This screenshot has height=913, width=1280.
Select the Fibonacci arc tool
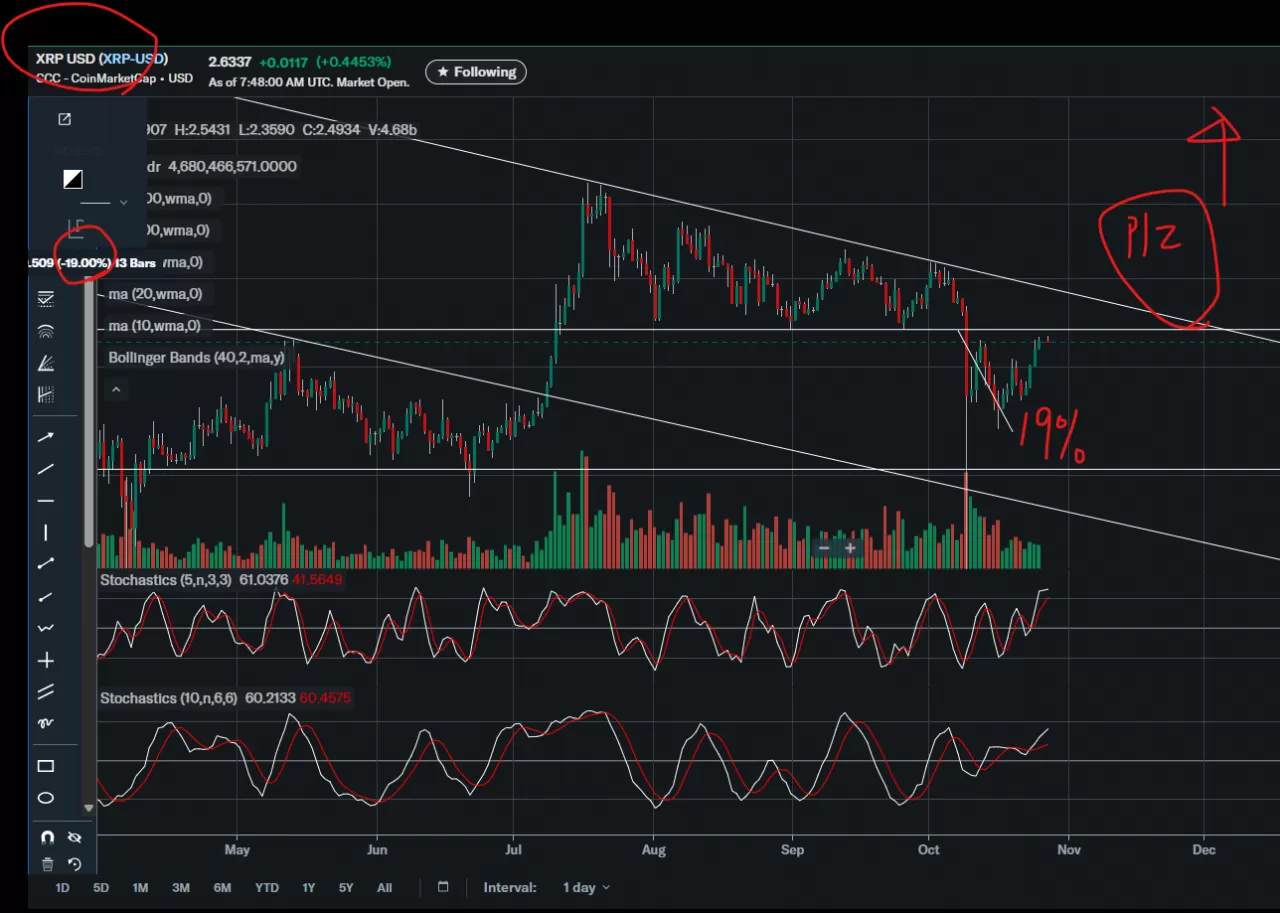(x=46, y=330)
